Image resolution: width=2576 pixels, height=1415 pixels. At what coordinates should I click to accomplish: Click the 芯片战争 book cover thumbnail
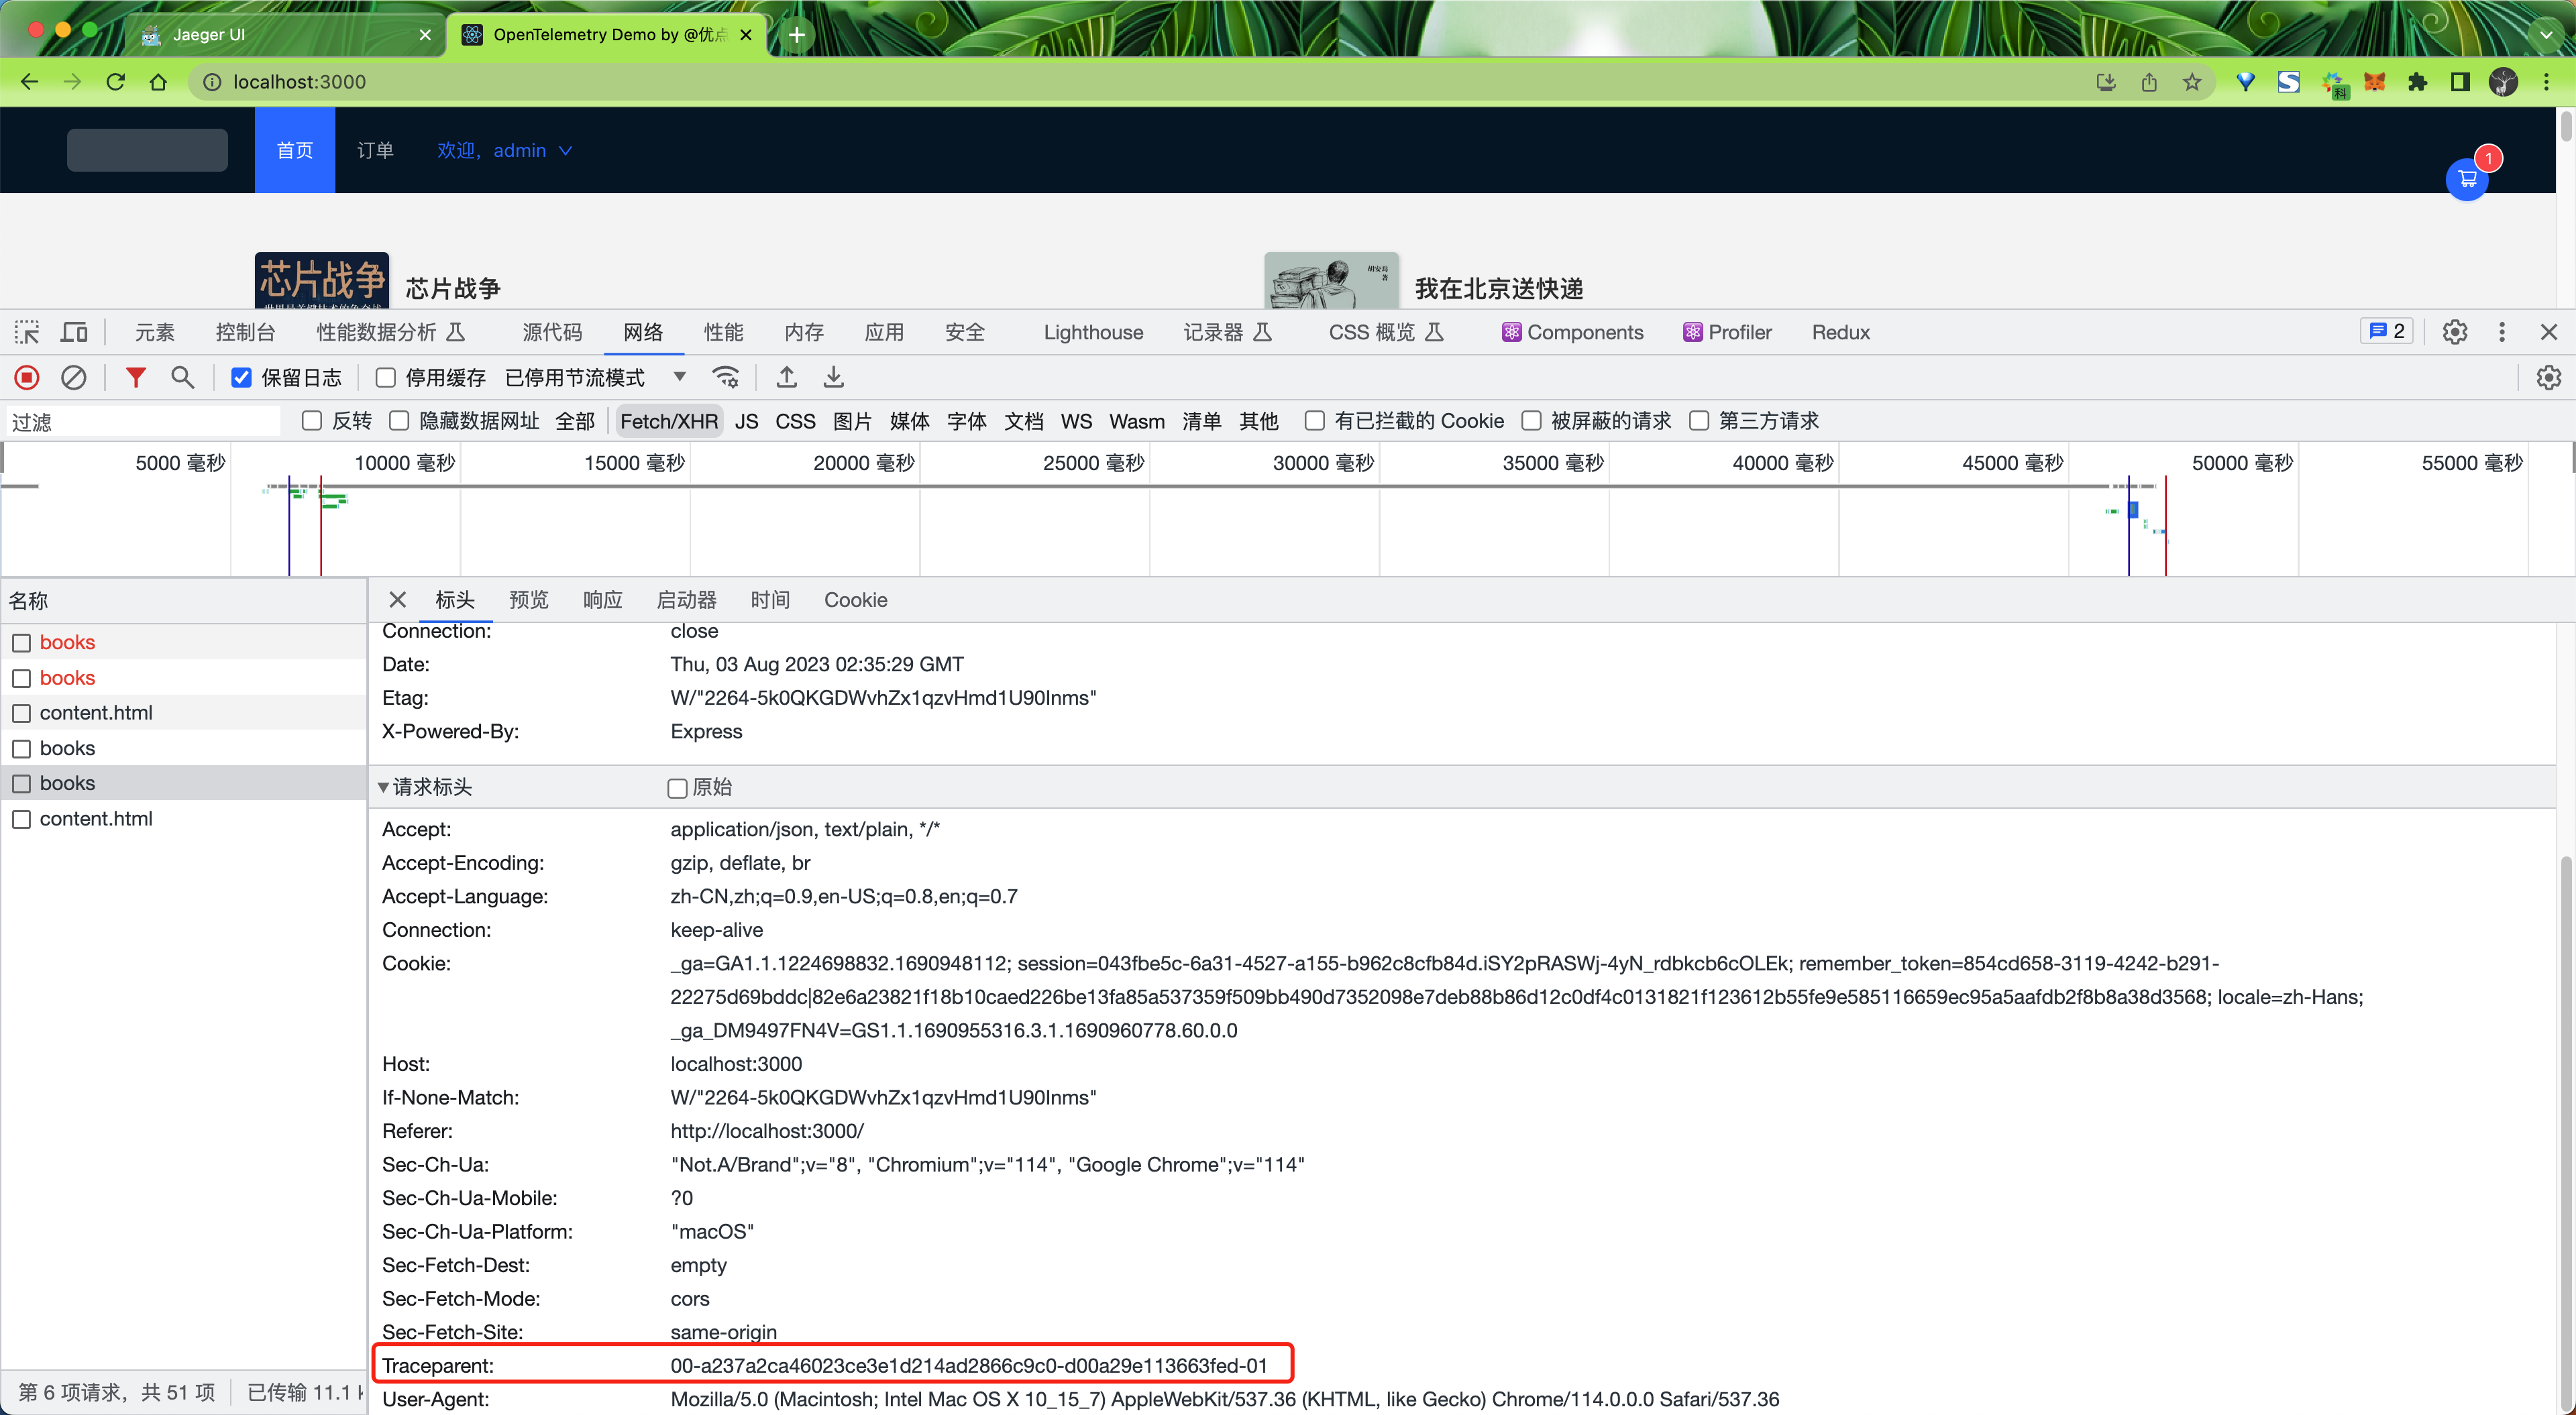coord(322,280)
